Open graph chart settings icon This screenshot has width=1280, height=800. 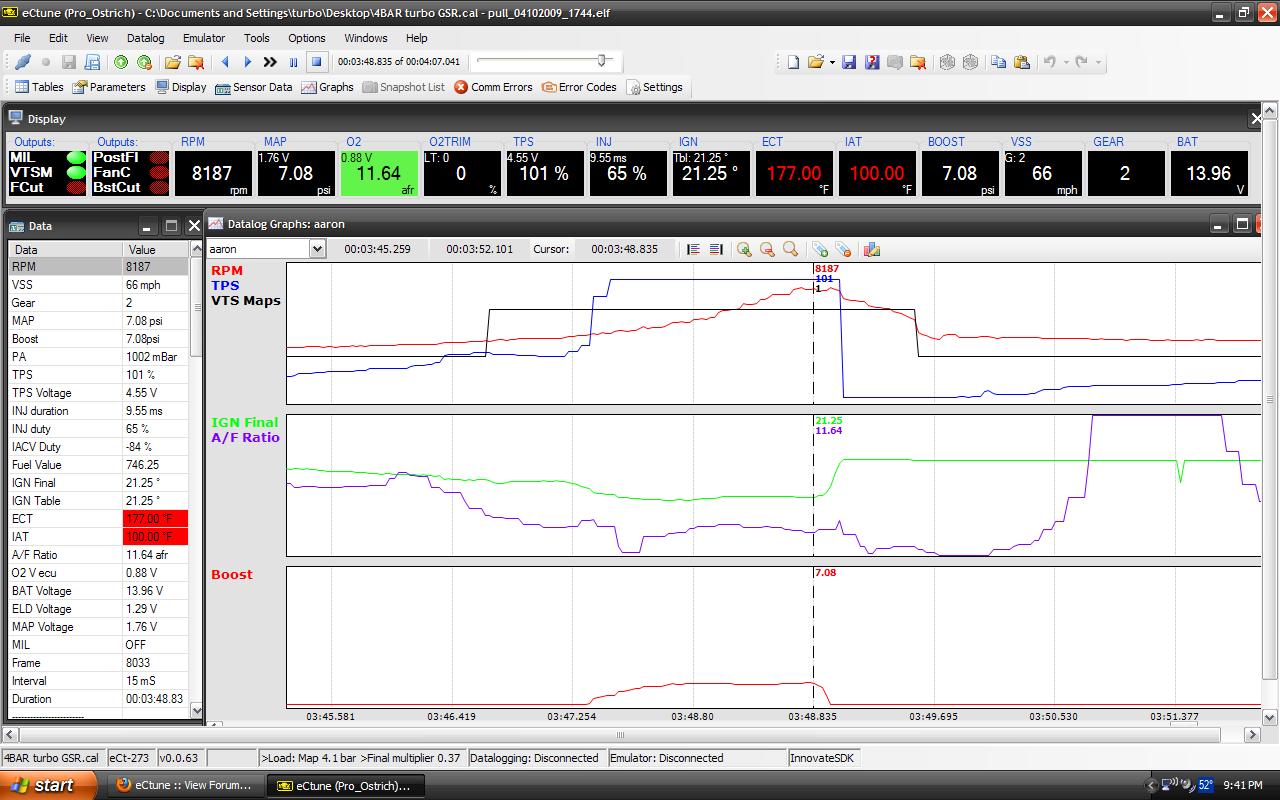coord(871,249)
